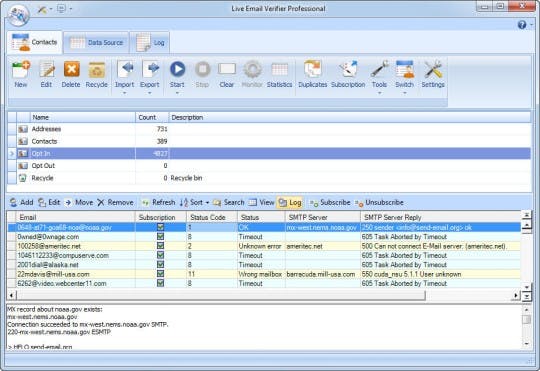Click the log pane vertical scrollbar thumb
The image size is (540, 371).
click(526, 320)
